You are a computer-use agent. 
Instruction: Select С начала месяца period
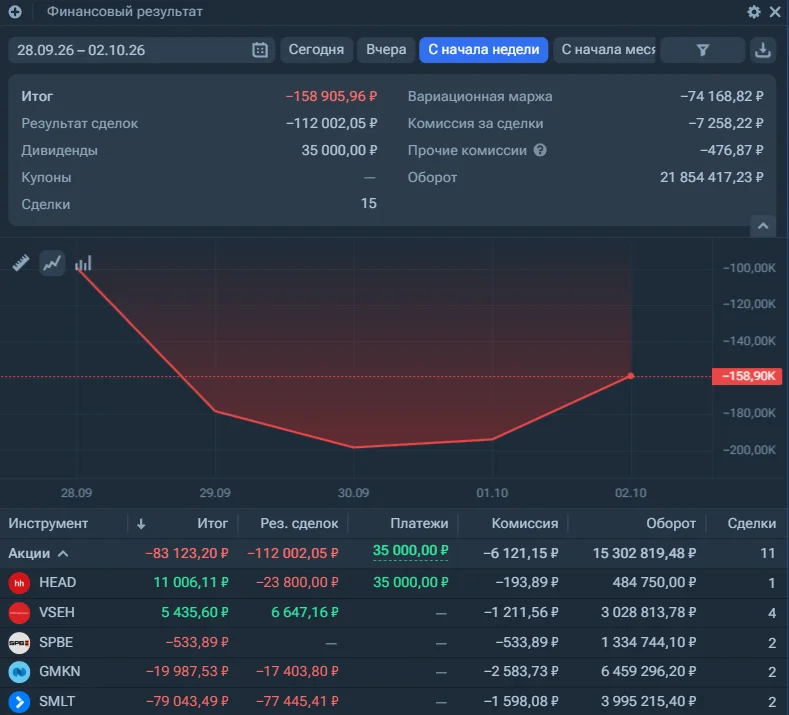click(x=604, y=50)
